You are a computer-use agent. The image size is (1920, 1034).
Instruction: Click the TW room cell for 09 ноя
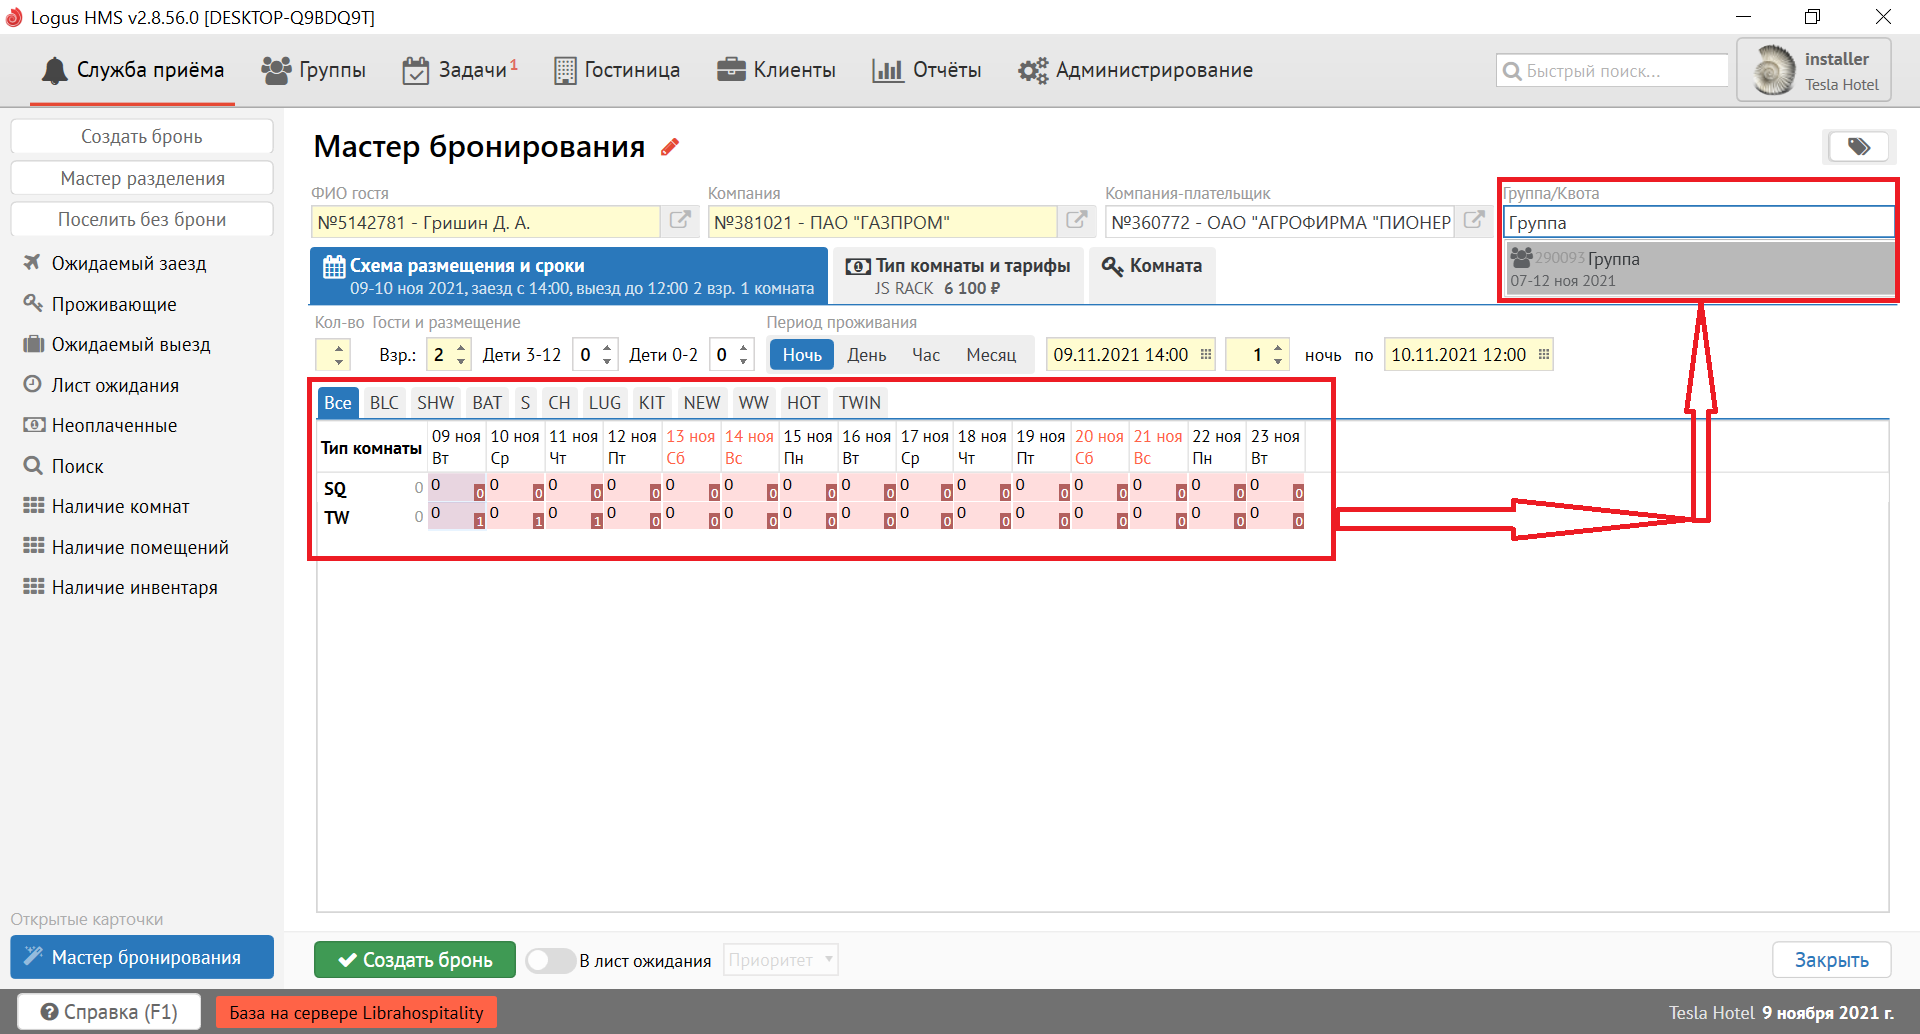tap(455, 516)
